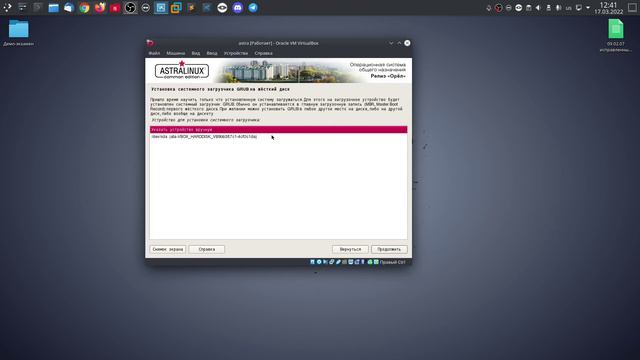Open TeamViewer icon in the taskbar

tap(146, 8)
